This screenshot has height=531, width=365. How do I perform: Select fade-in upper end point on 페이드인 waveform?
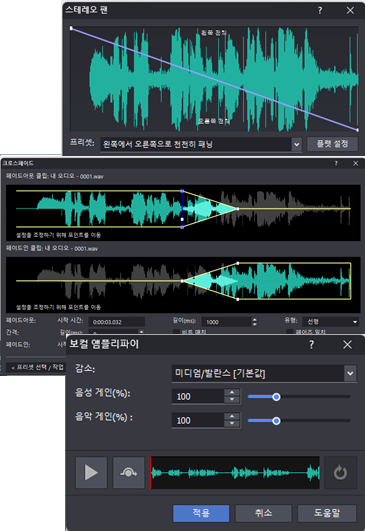(238, 263)
